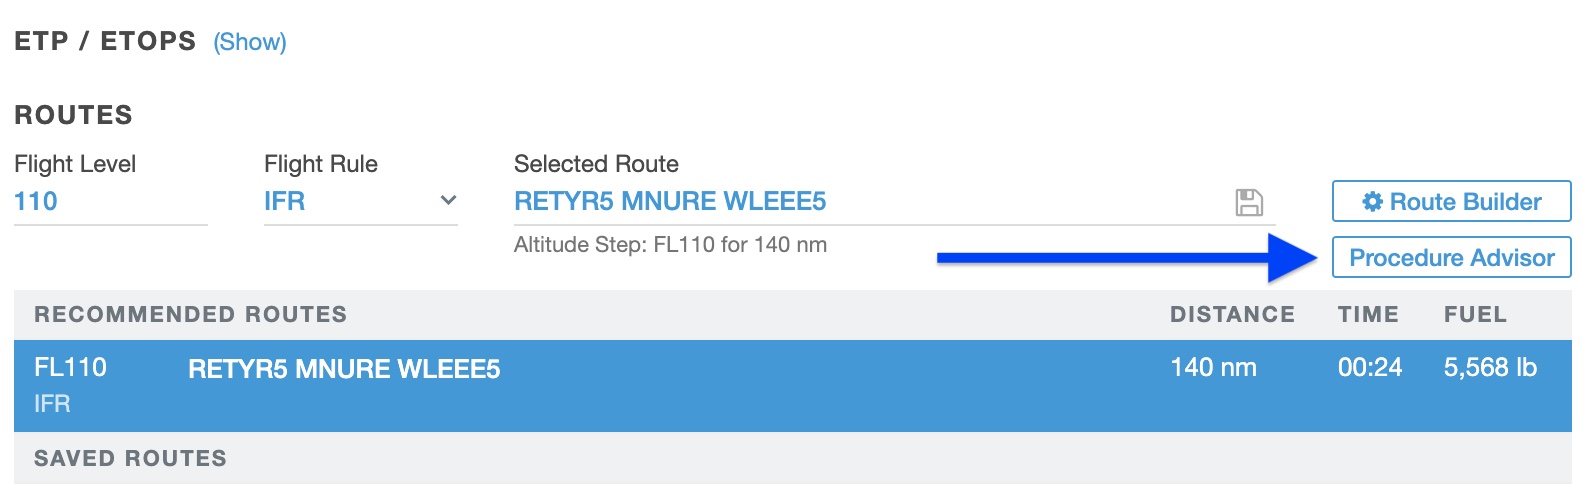Click the IFR flight rule value
Image resolution: width=1594 pixels, height=486 pixels.
click(285, 201)
